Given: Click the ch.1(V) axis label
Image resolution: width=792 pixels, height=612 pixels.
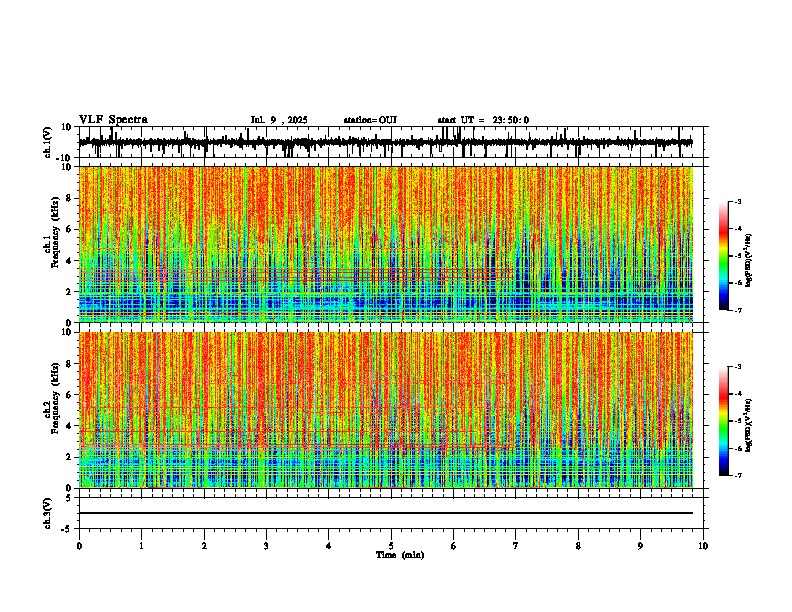Looking at the screenshot, I should pos(49,142).
